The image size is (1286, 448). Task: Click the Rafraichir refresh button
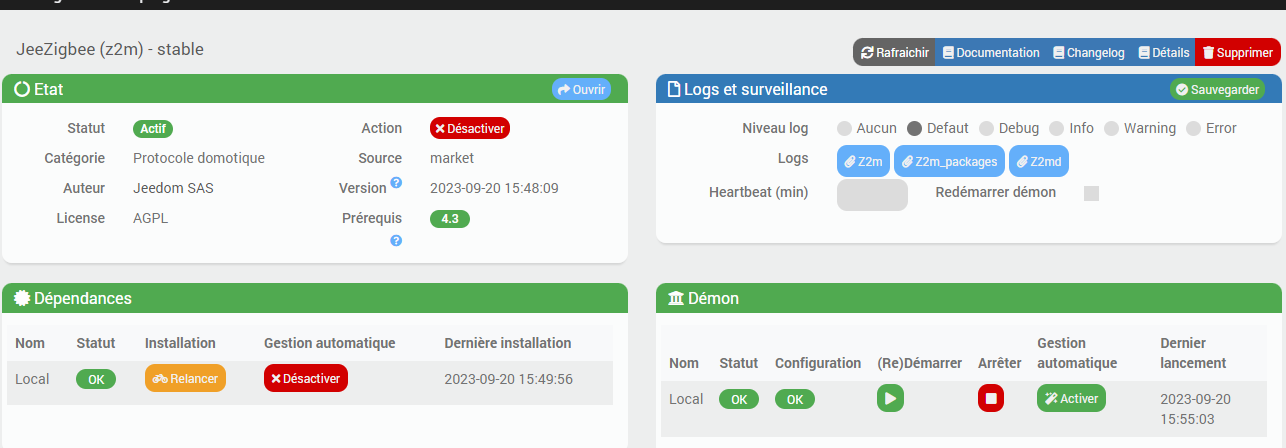click(894, 53)
